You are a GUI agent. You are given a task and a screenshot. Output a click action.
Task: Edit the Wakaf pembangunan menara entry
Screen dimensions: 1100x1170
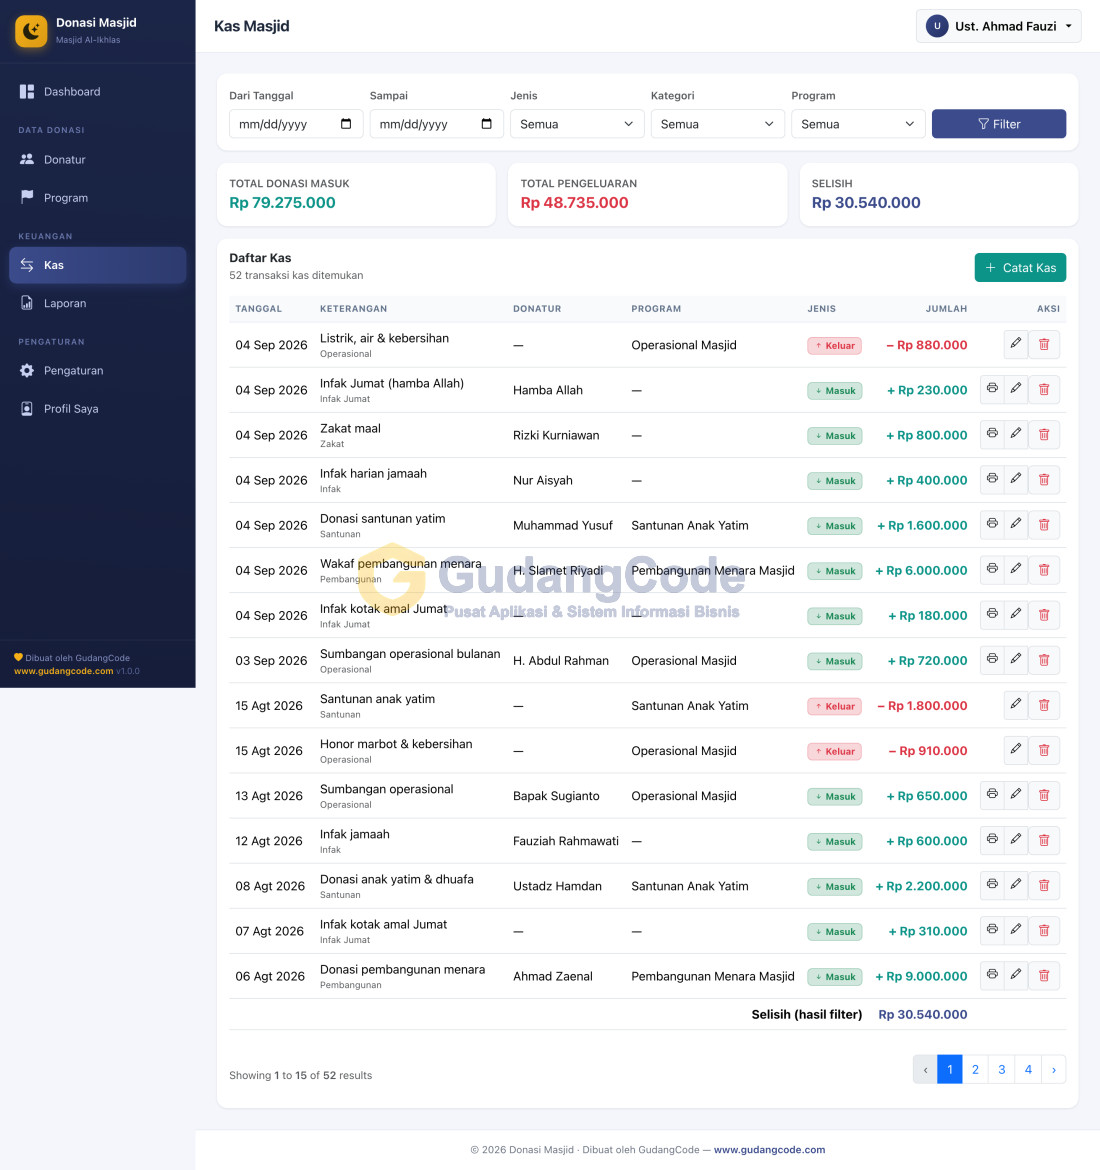[x=1016, y=570]
